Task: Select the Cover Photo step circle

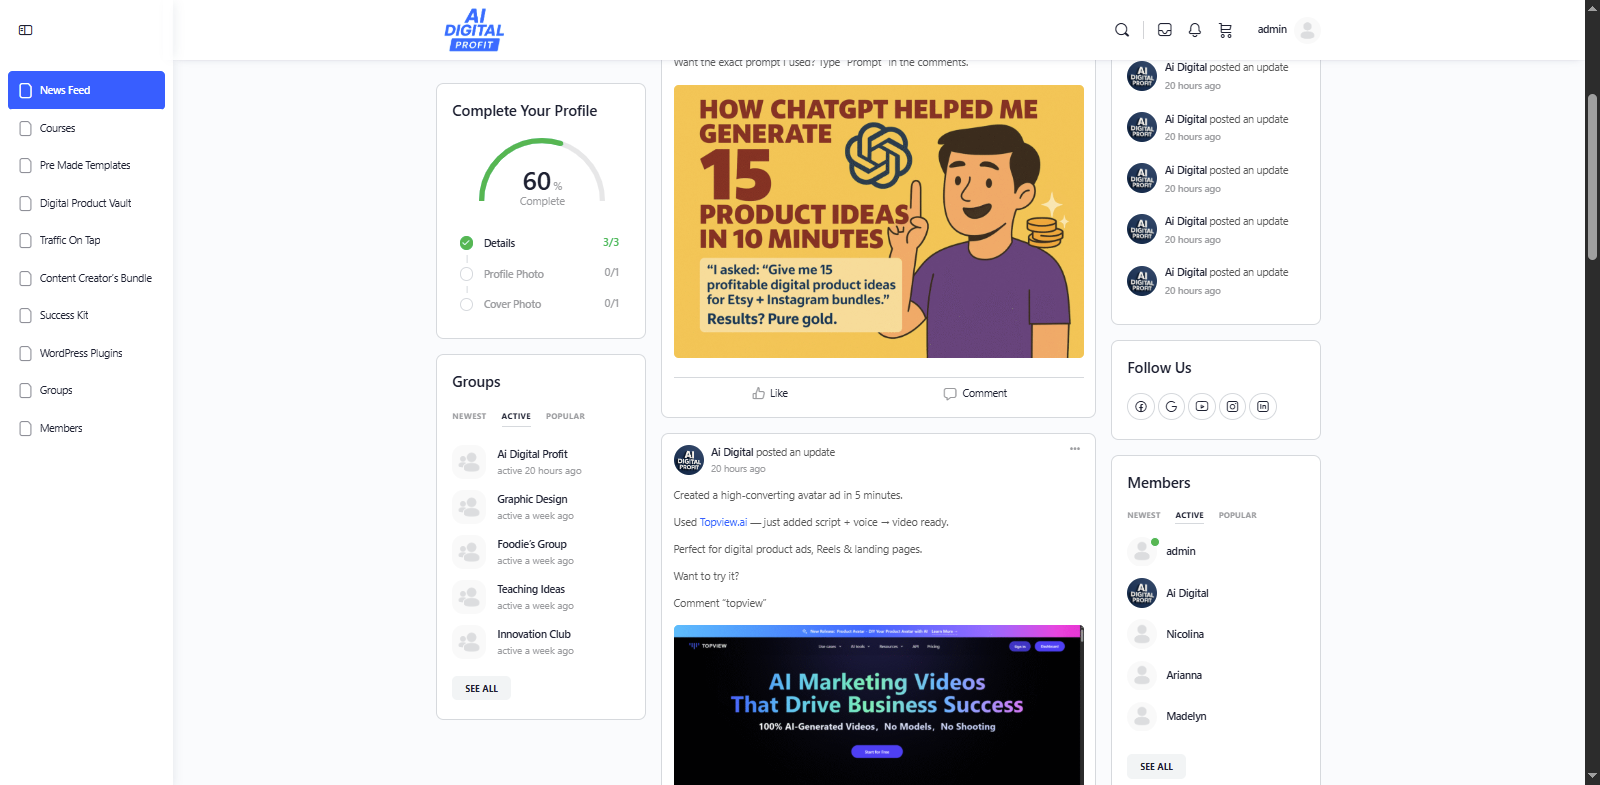Action: pos(466,304)
